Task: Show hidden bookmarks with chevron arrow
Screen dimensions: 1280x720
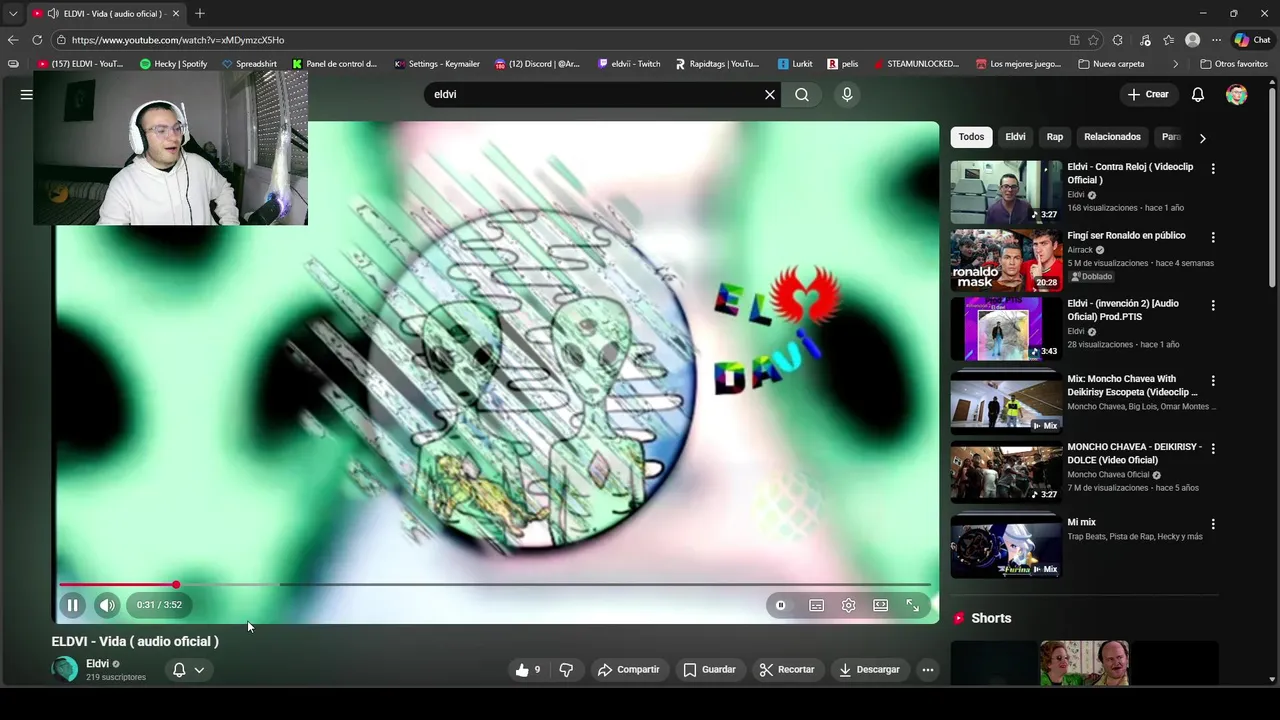Action: point(1175,64)
